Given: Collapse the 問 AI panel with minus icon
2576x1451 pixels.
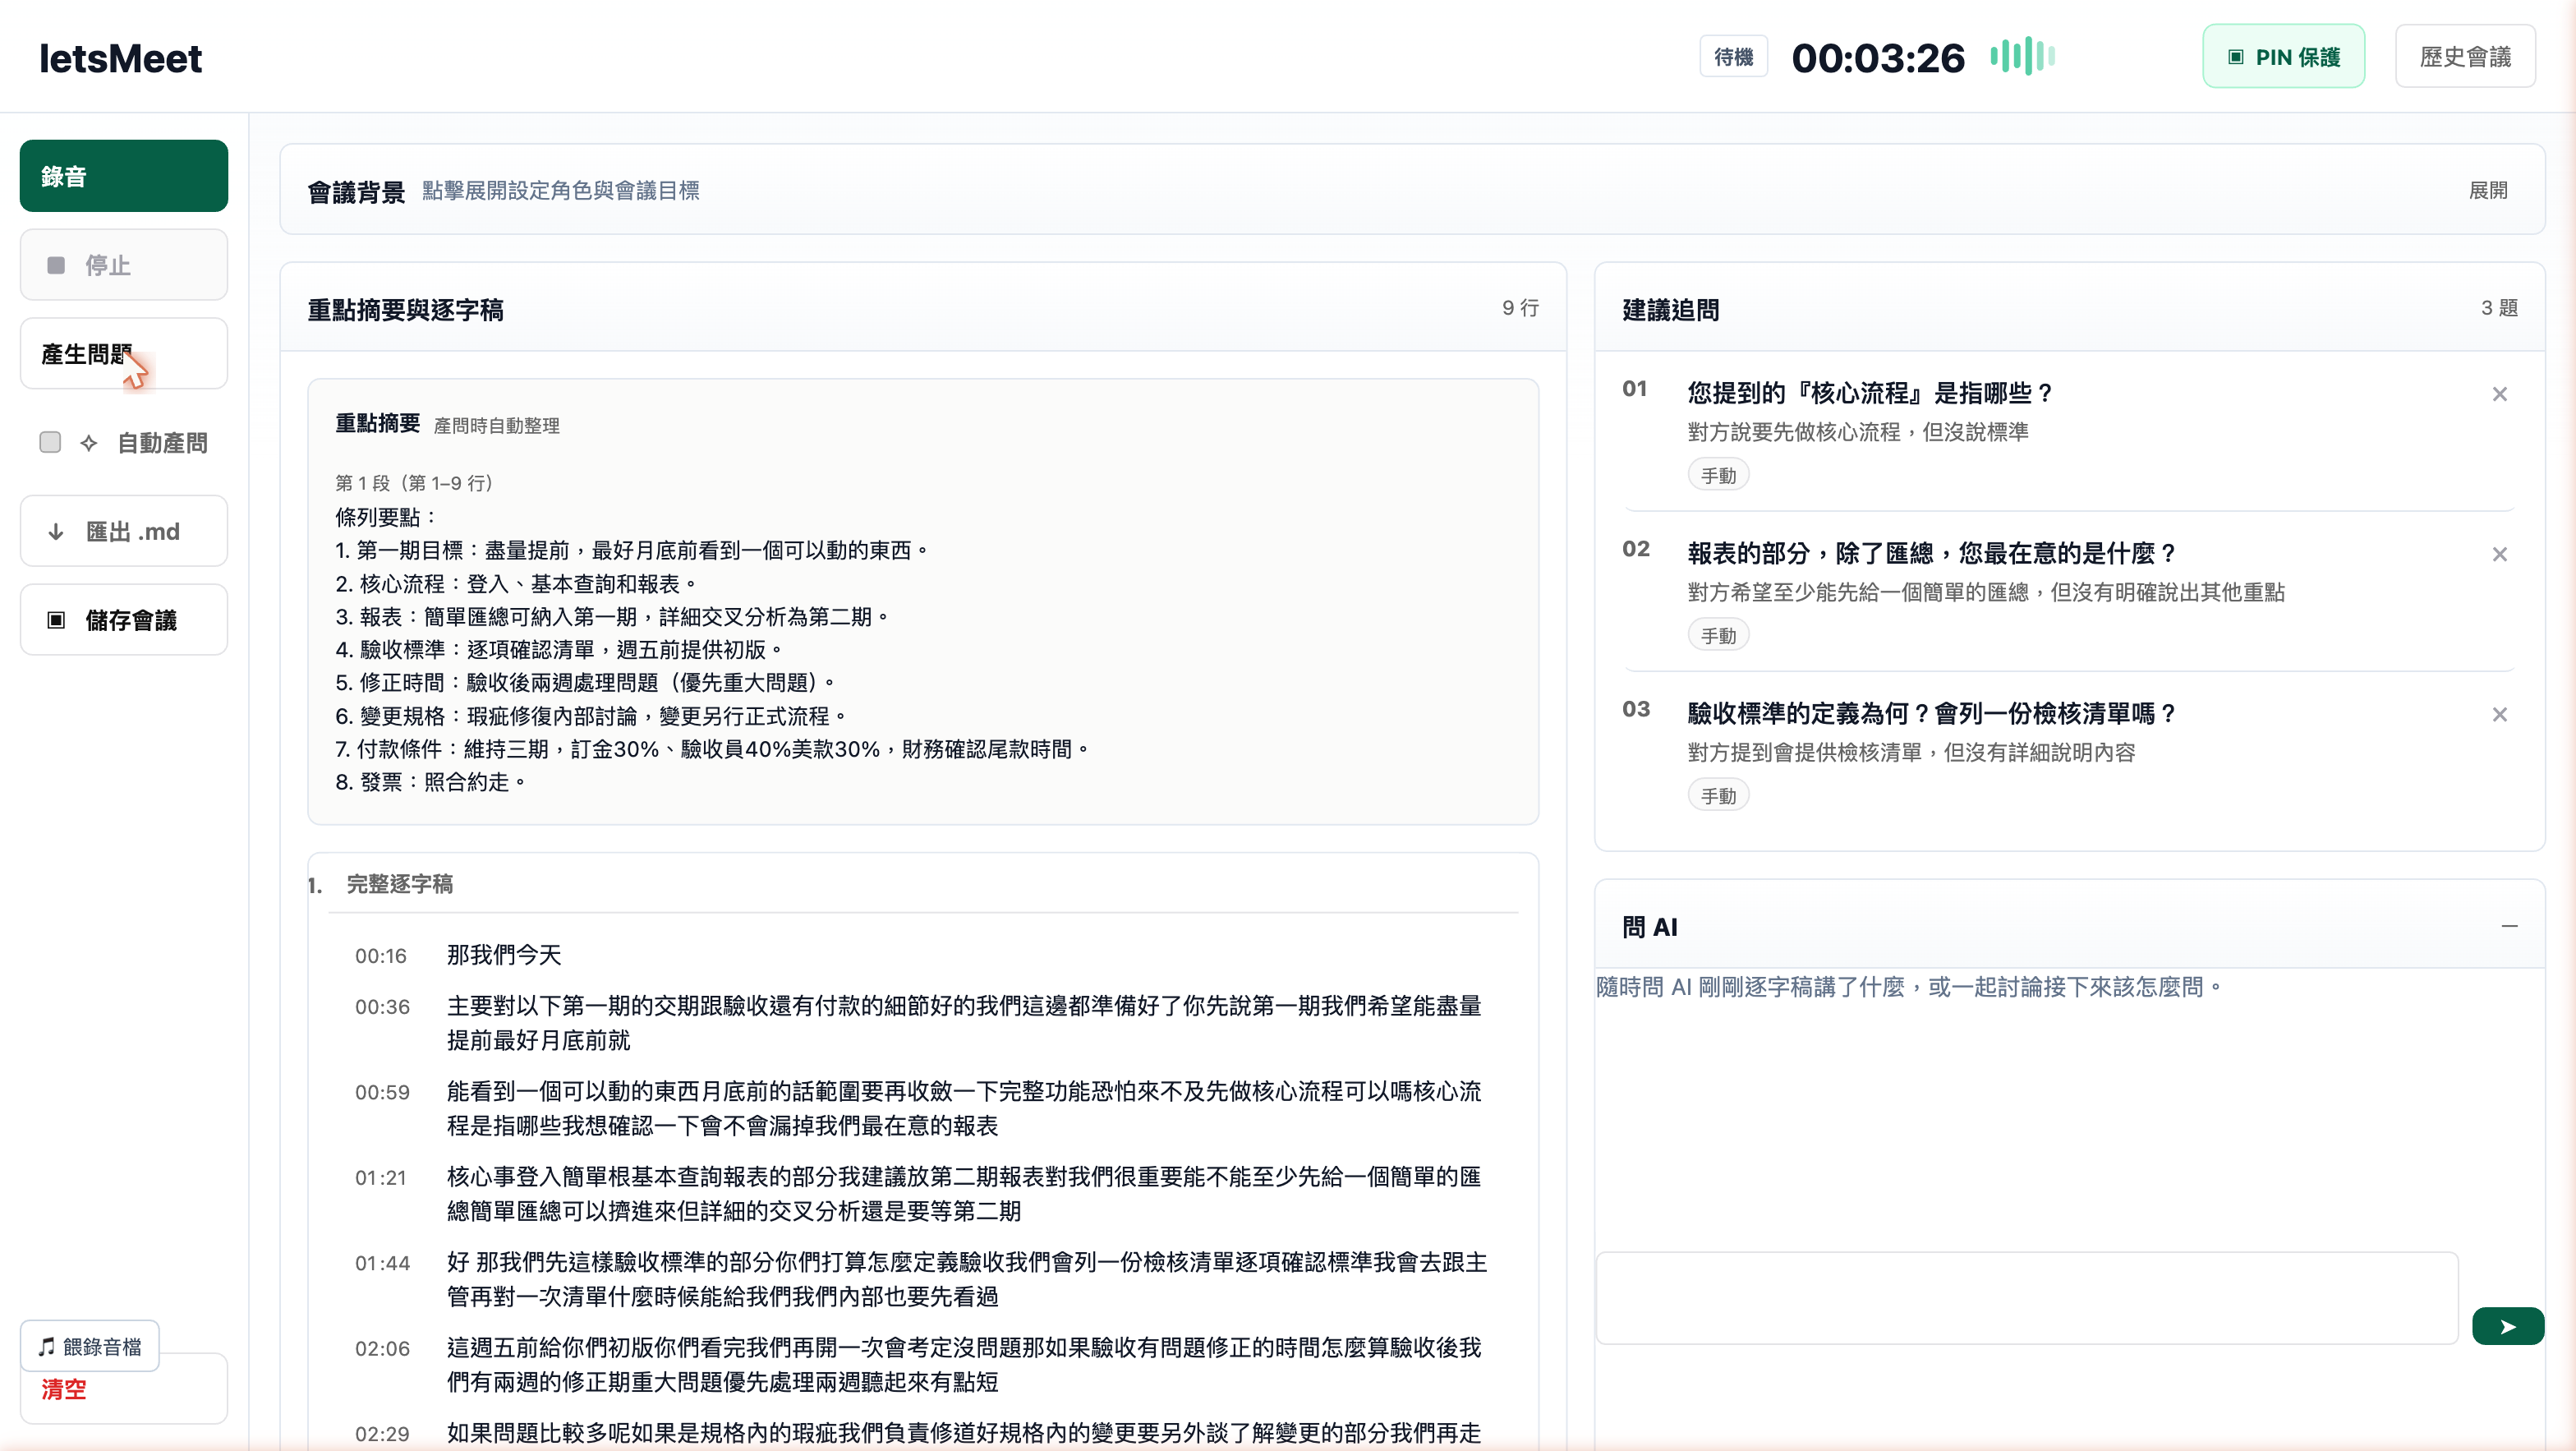Looking at the screenshot, I should pos(2509,926).
